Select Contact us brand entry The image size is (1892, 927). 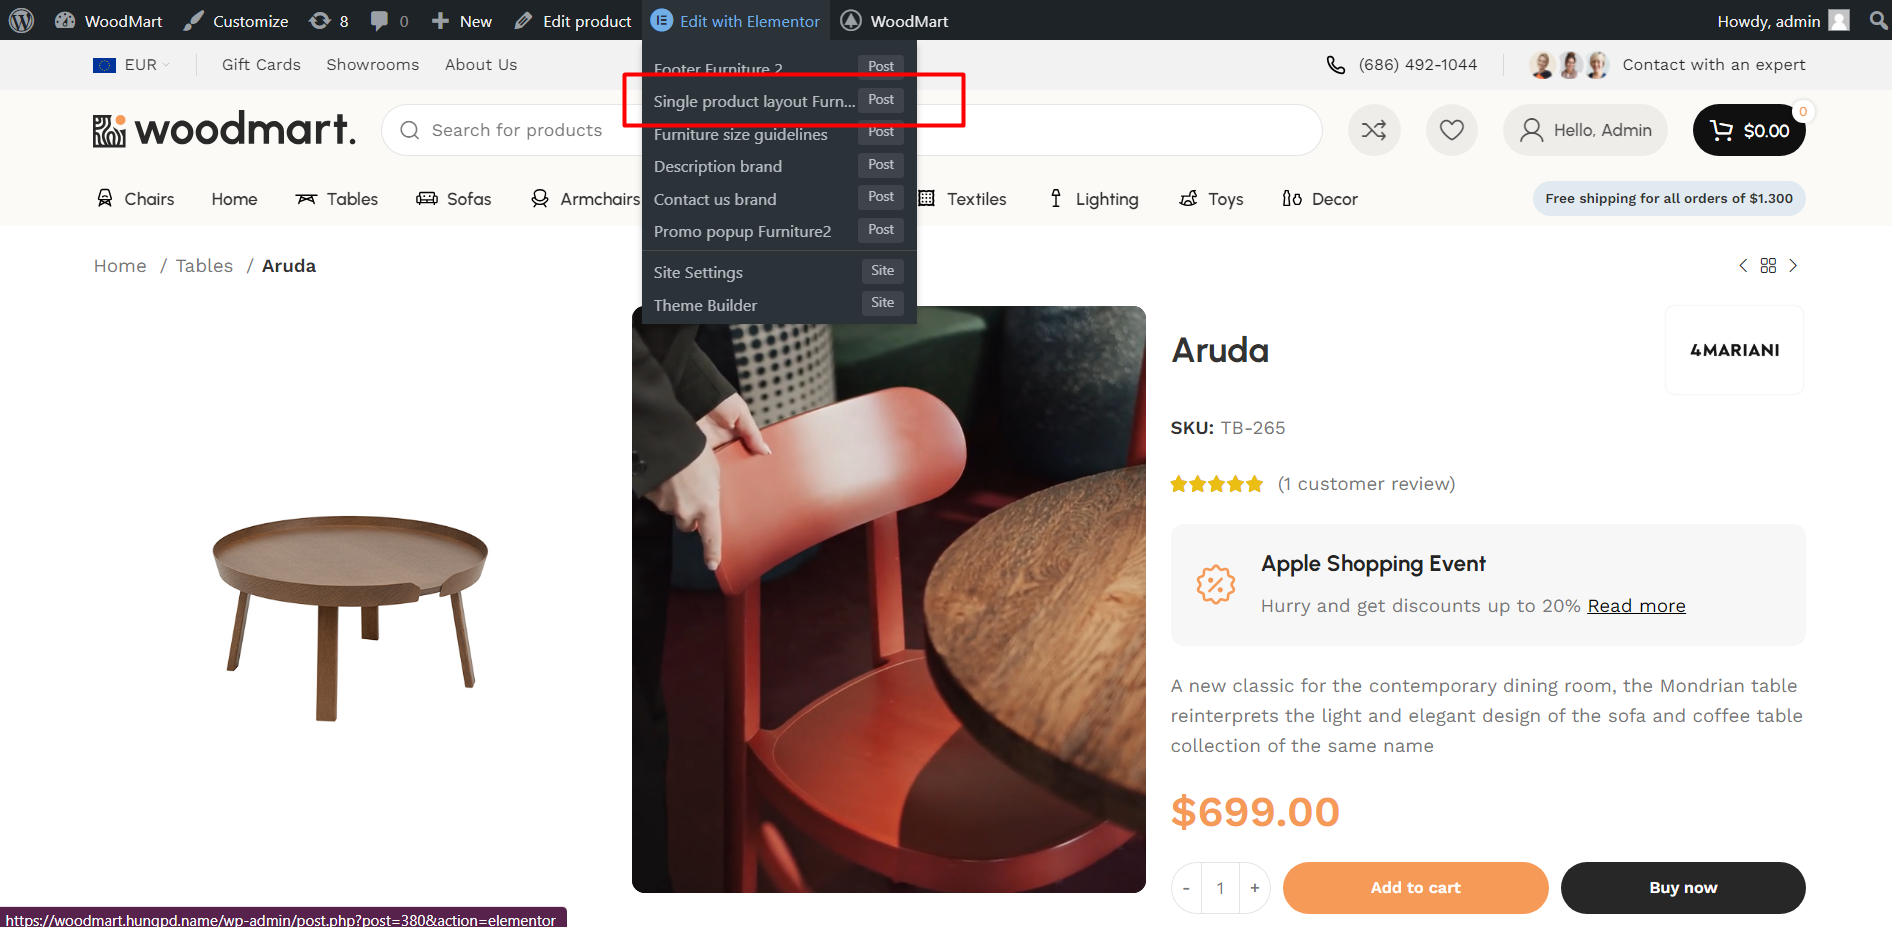pyautogui.click(x=778, y=199)
